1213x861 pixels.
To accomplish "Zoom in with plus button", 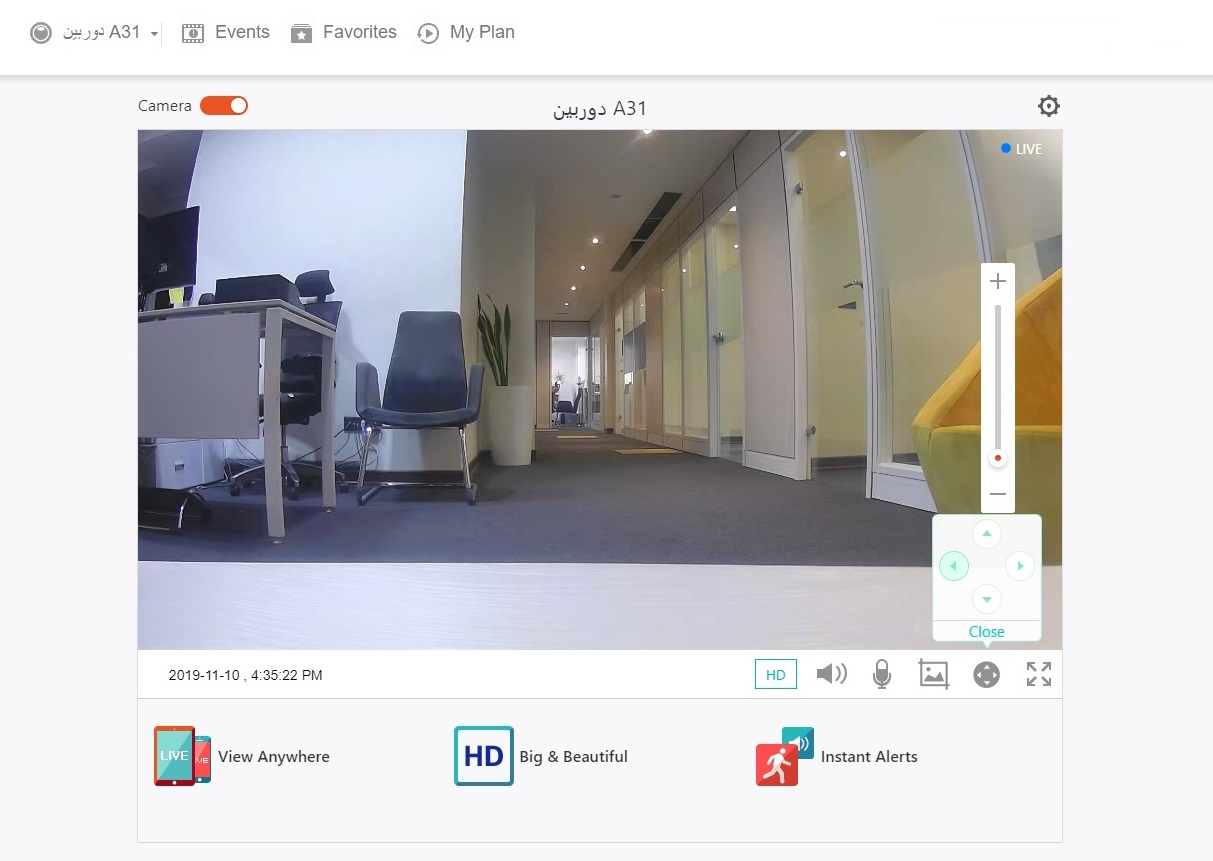I will tap(997, 282).
